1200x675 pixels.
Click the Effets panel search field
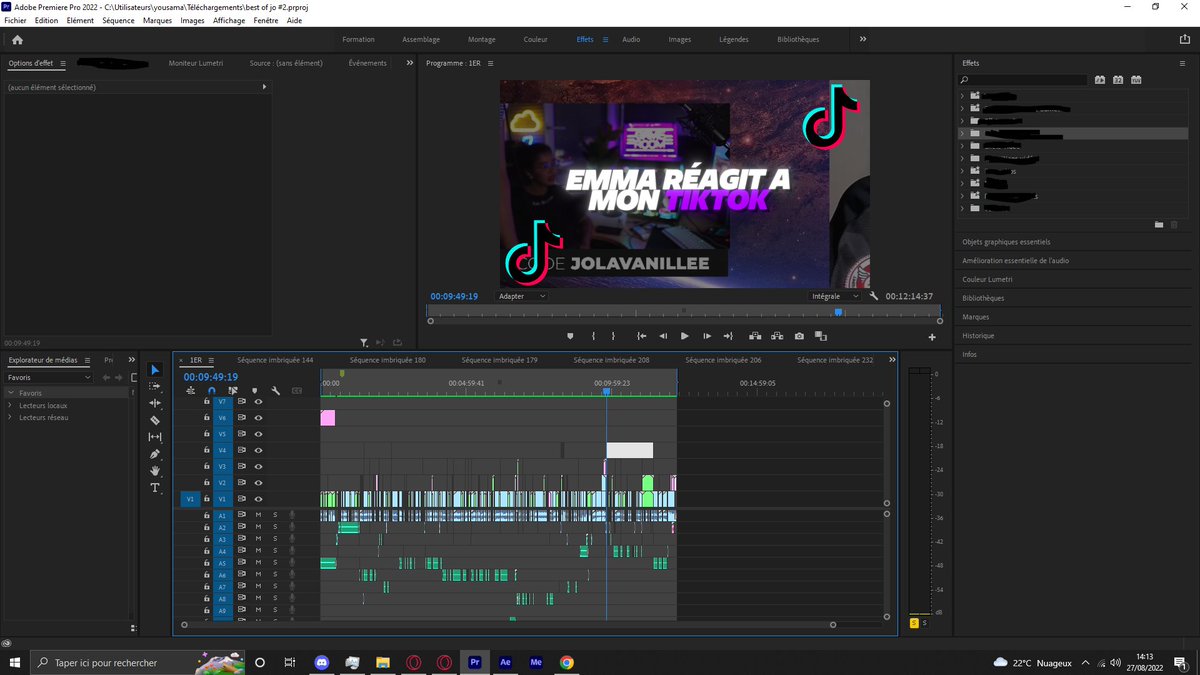[x=1022, y=79]
